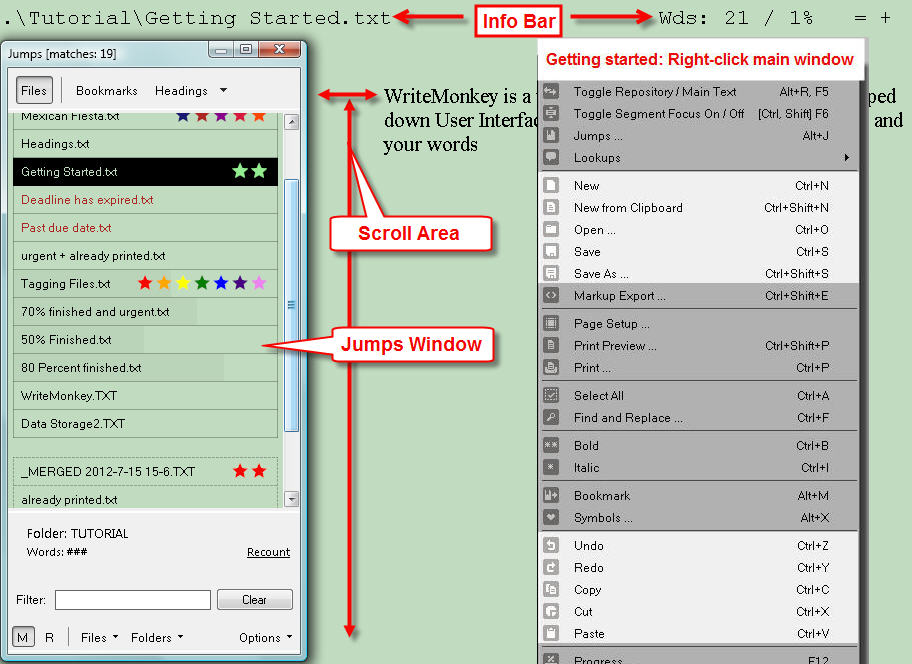Click the Open folder icon
The image size is (912, 664).
pos(551,230)
